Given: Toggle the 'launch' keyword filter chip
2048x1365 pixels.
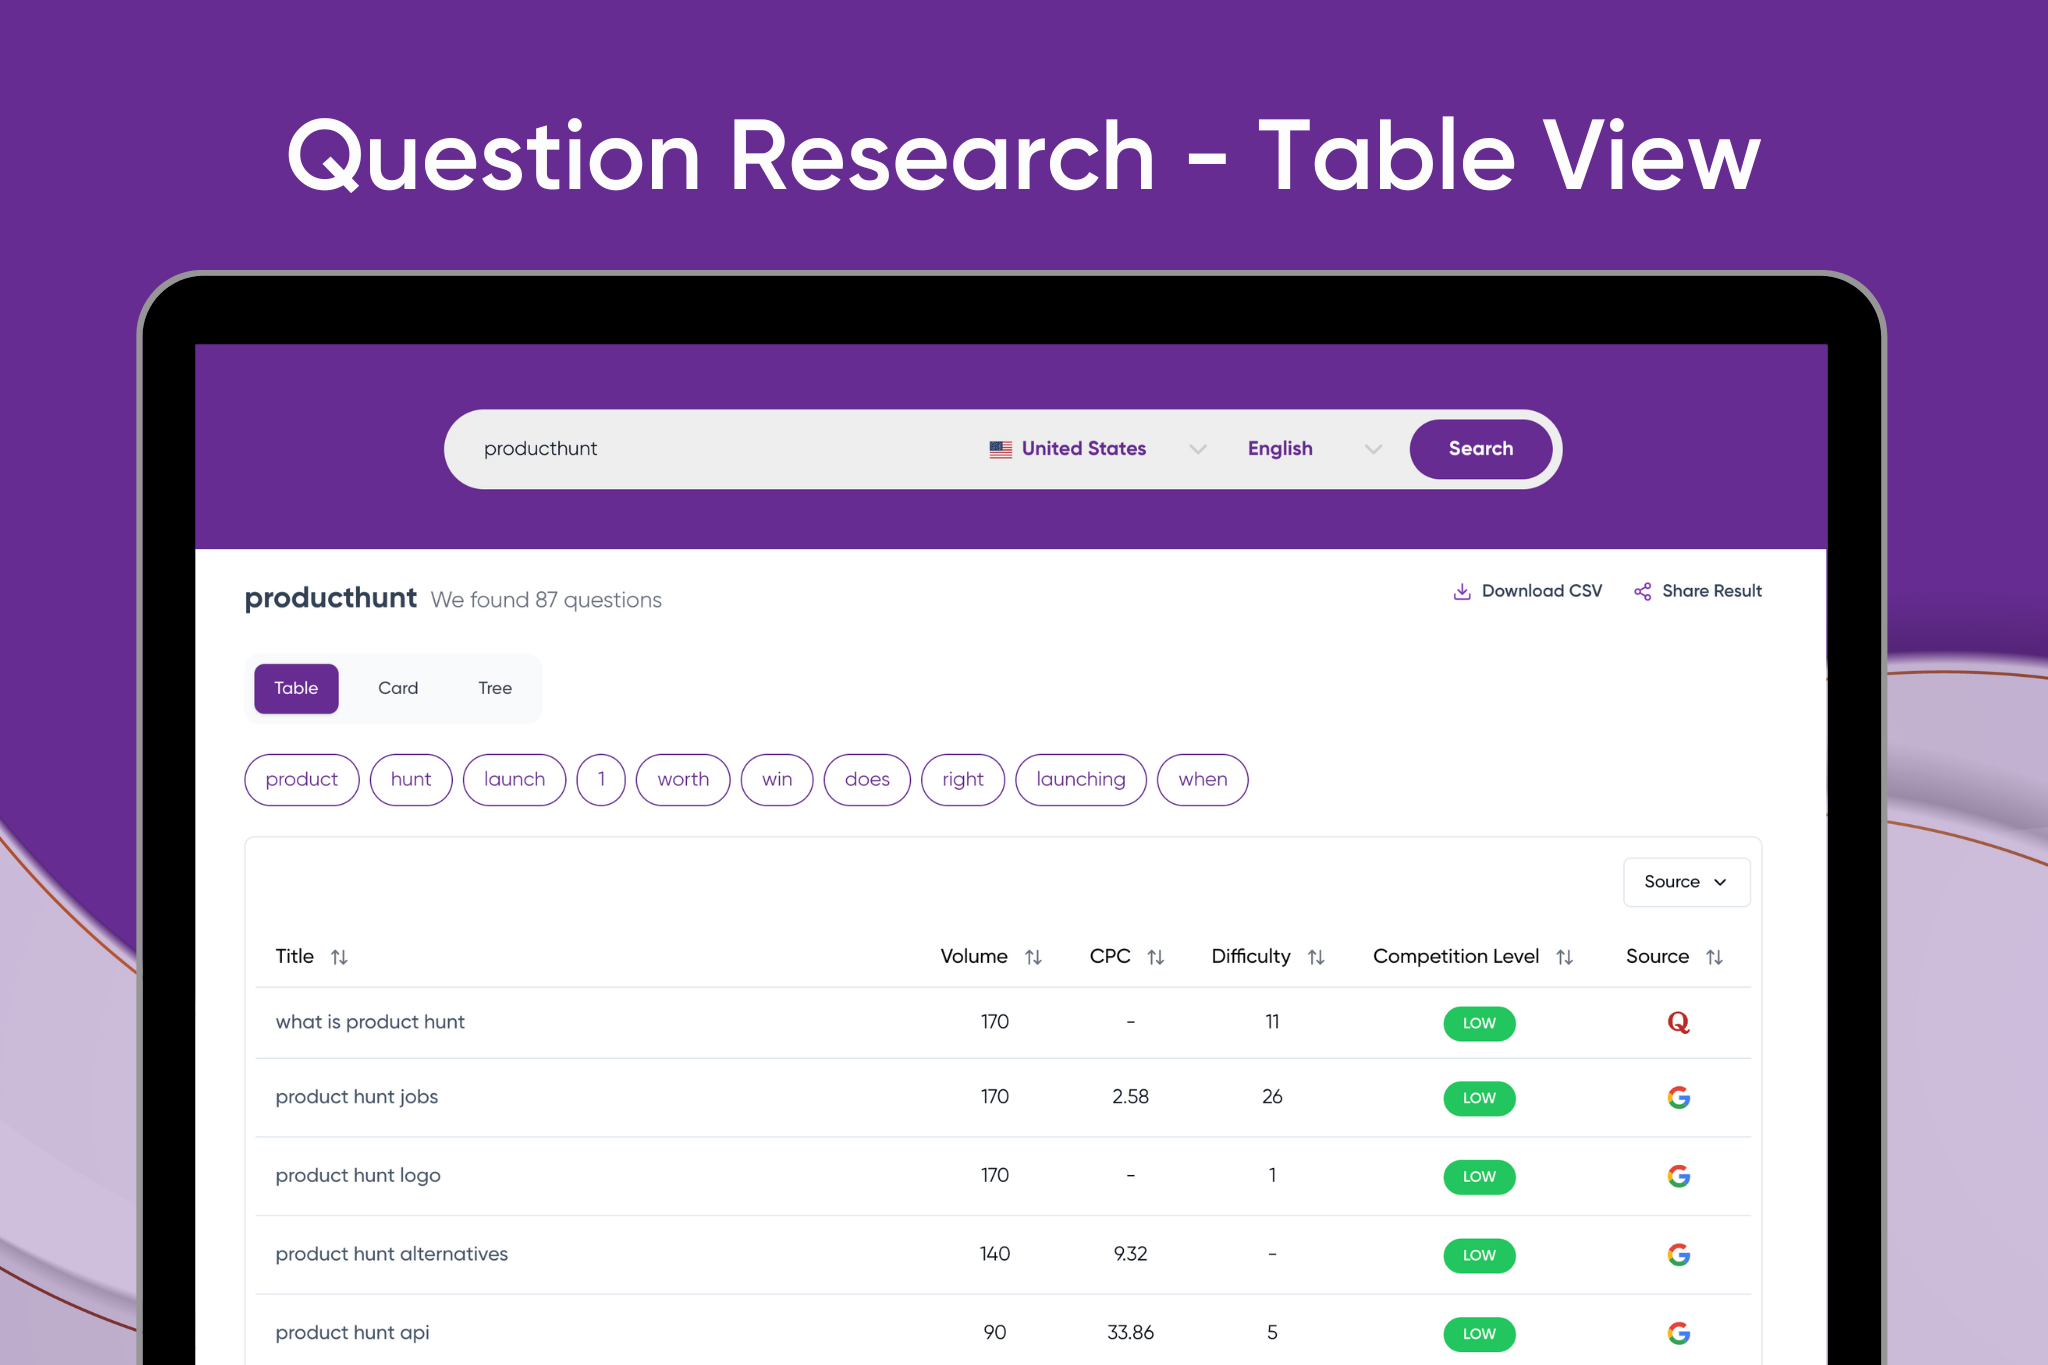Looking at the screenshot, I should (x=514, y=779).
